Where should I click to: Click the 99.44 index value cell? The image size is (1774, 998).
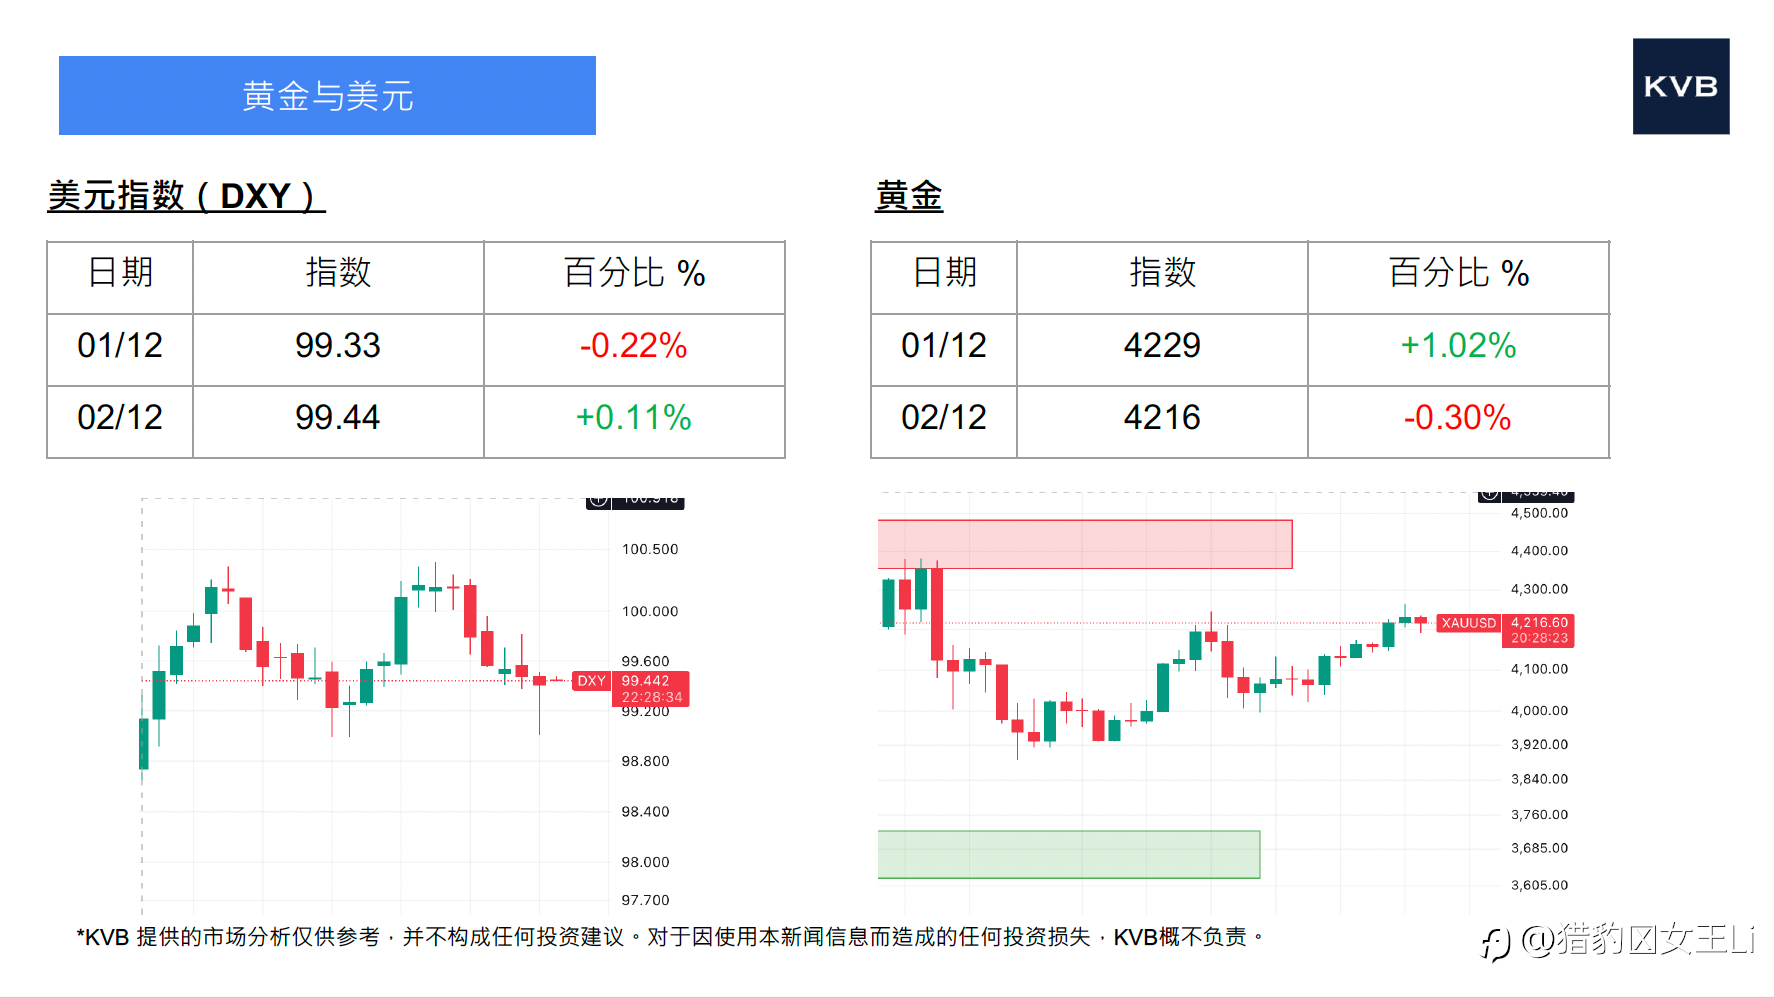point(337,418)
